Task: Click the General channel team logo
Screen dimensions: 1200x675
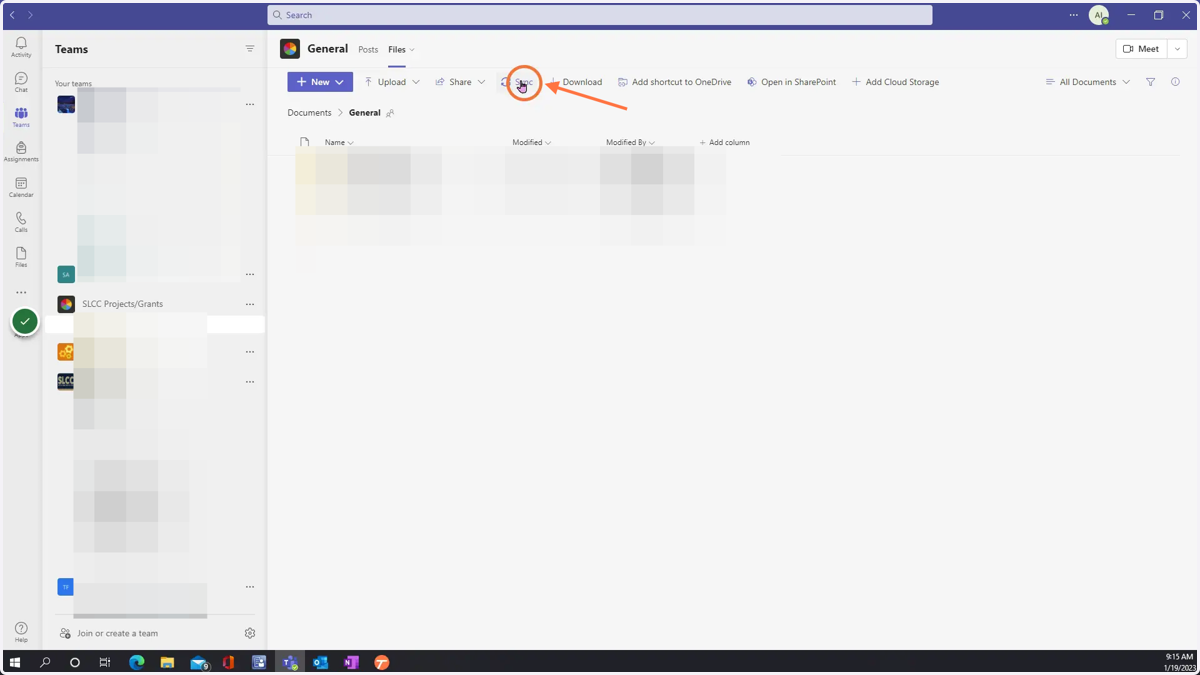Action: 290,49
